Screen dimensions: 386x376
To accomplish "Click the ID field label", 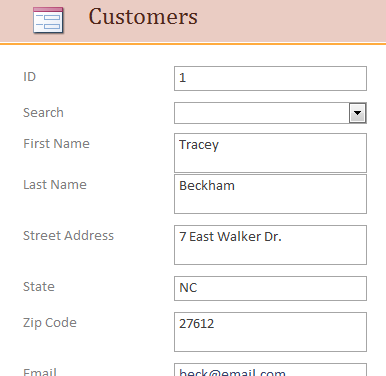I will [x=29, y=77].
